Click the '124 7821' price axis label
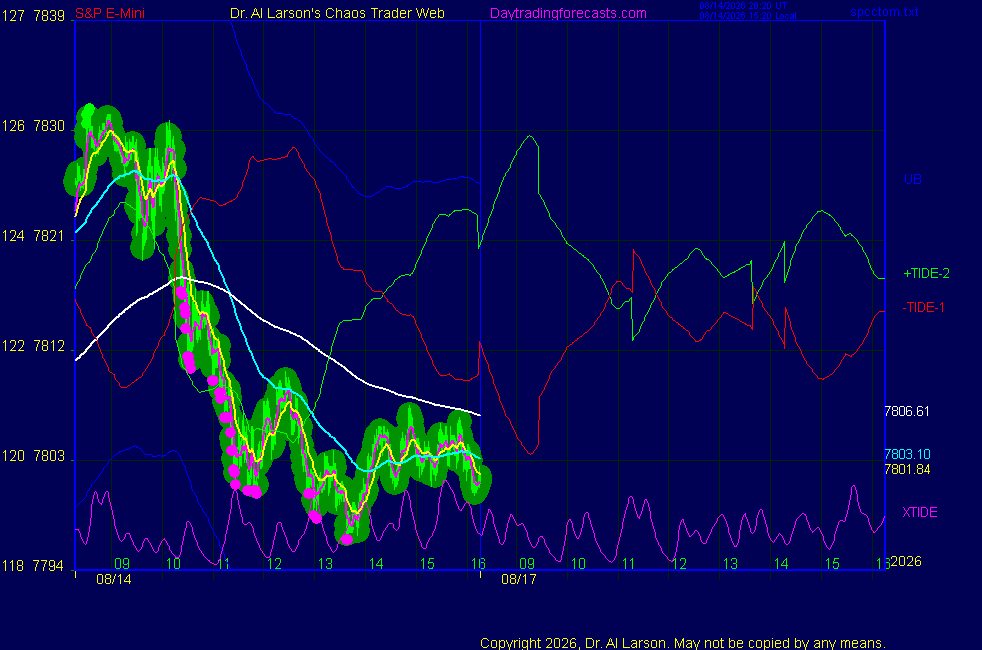Screen dimensions: 982x650 pyautogui.click(x=33, y=235)
